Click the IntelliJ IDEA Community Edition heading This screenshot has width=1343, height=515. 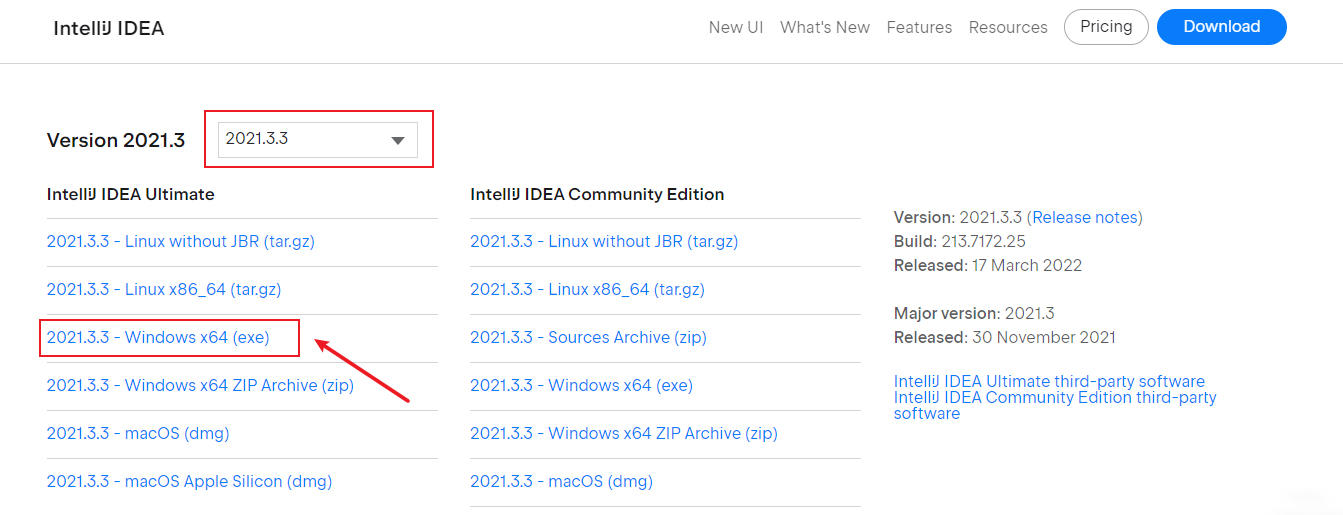point(597,194)
